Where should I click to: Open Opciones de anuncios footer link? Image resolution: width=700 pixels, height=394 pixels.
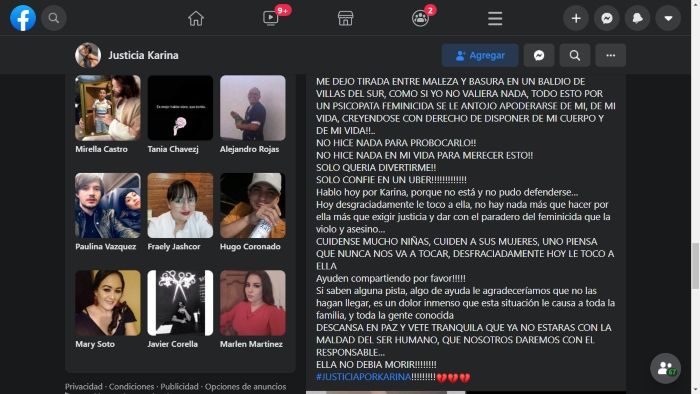coord(246,386)
